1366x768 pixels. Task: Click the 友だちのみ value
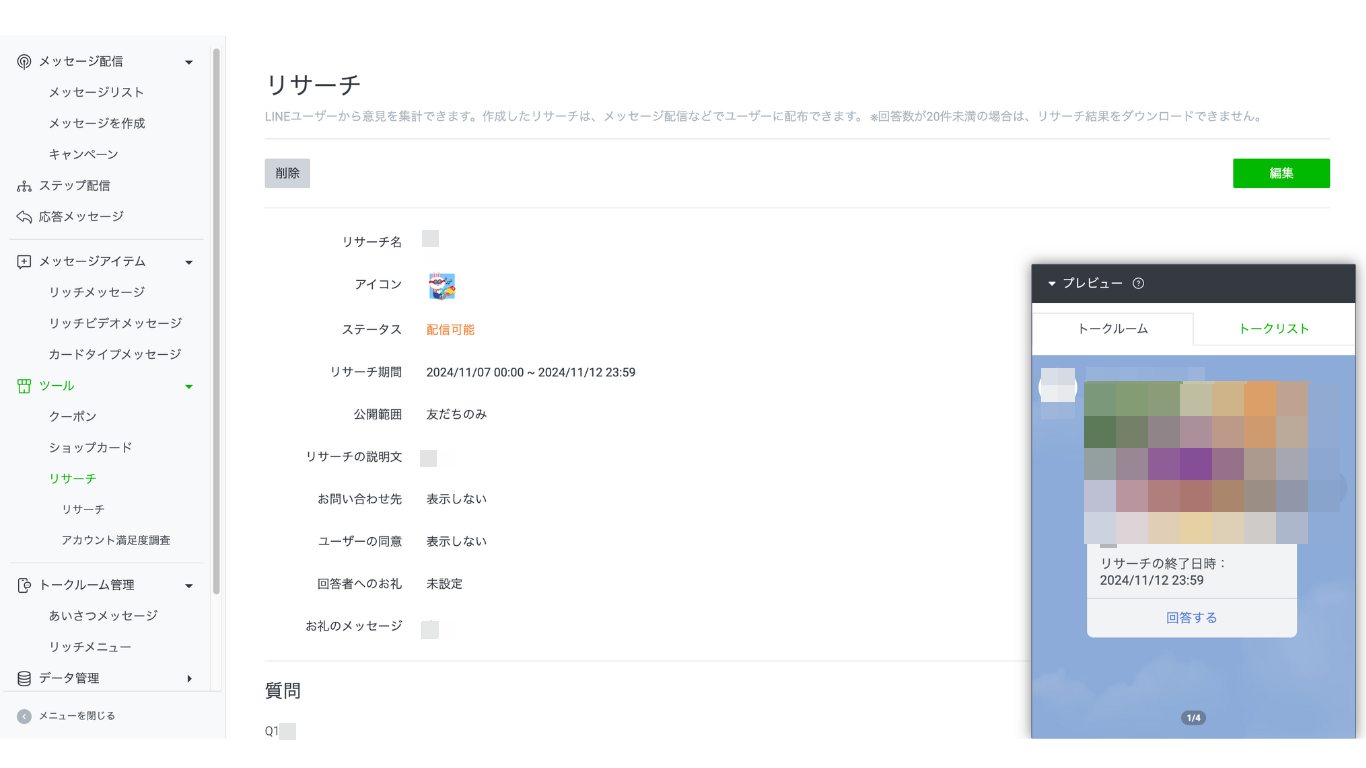click(457, 415)
